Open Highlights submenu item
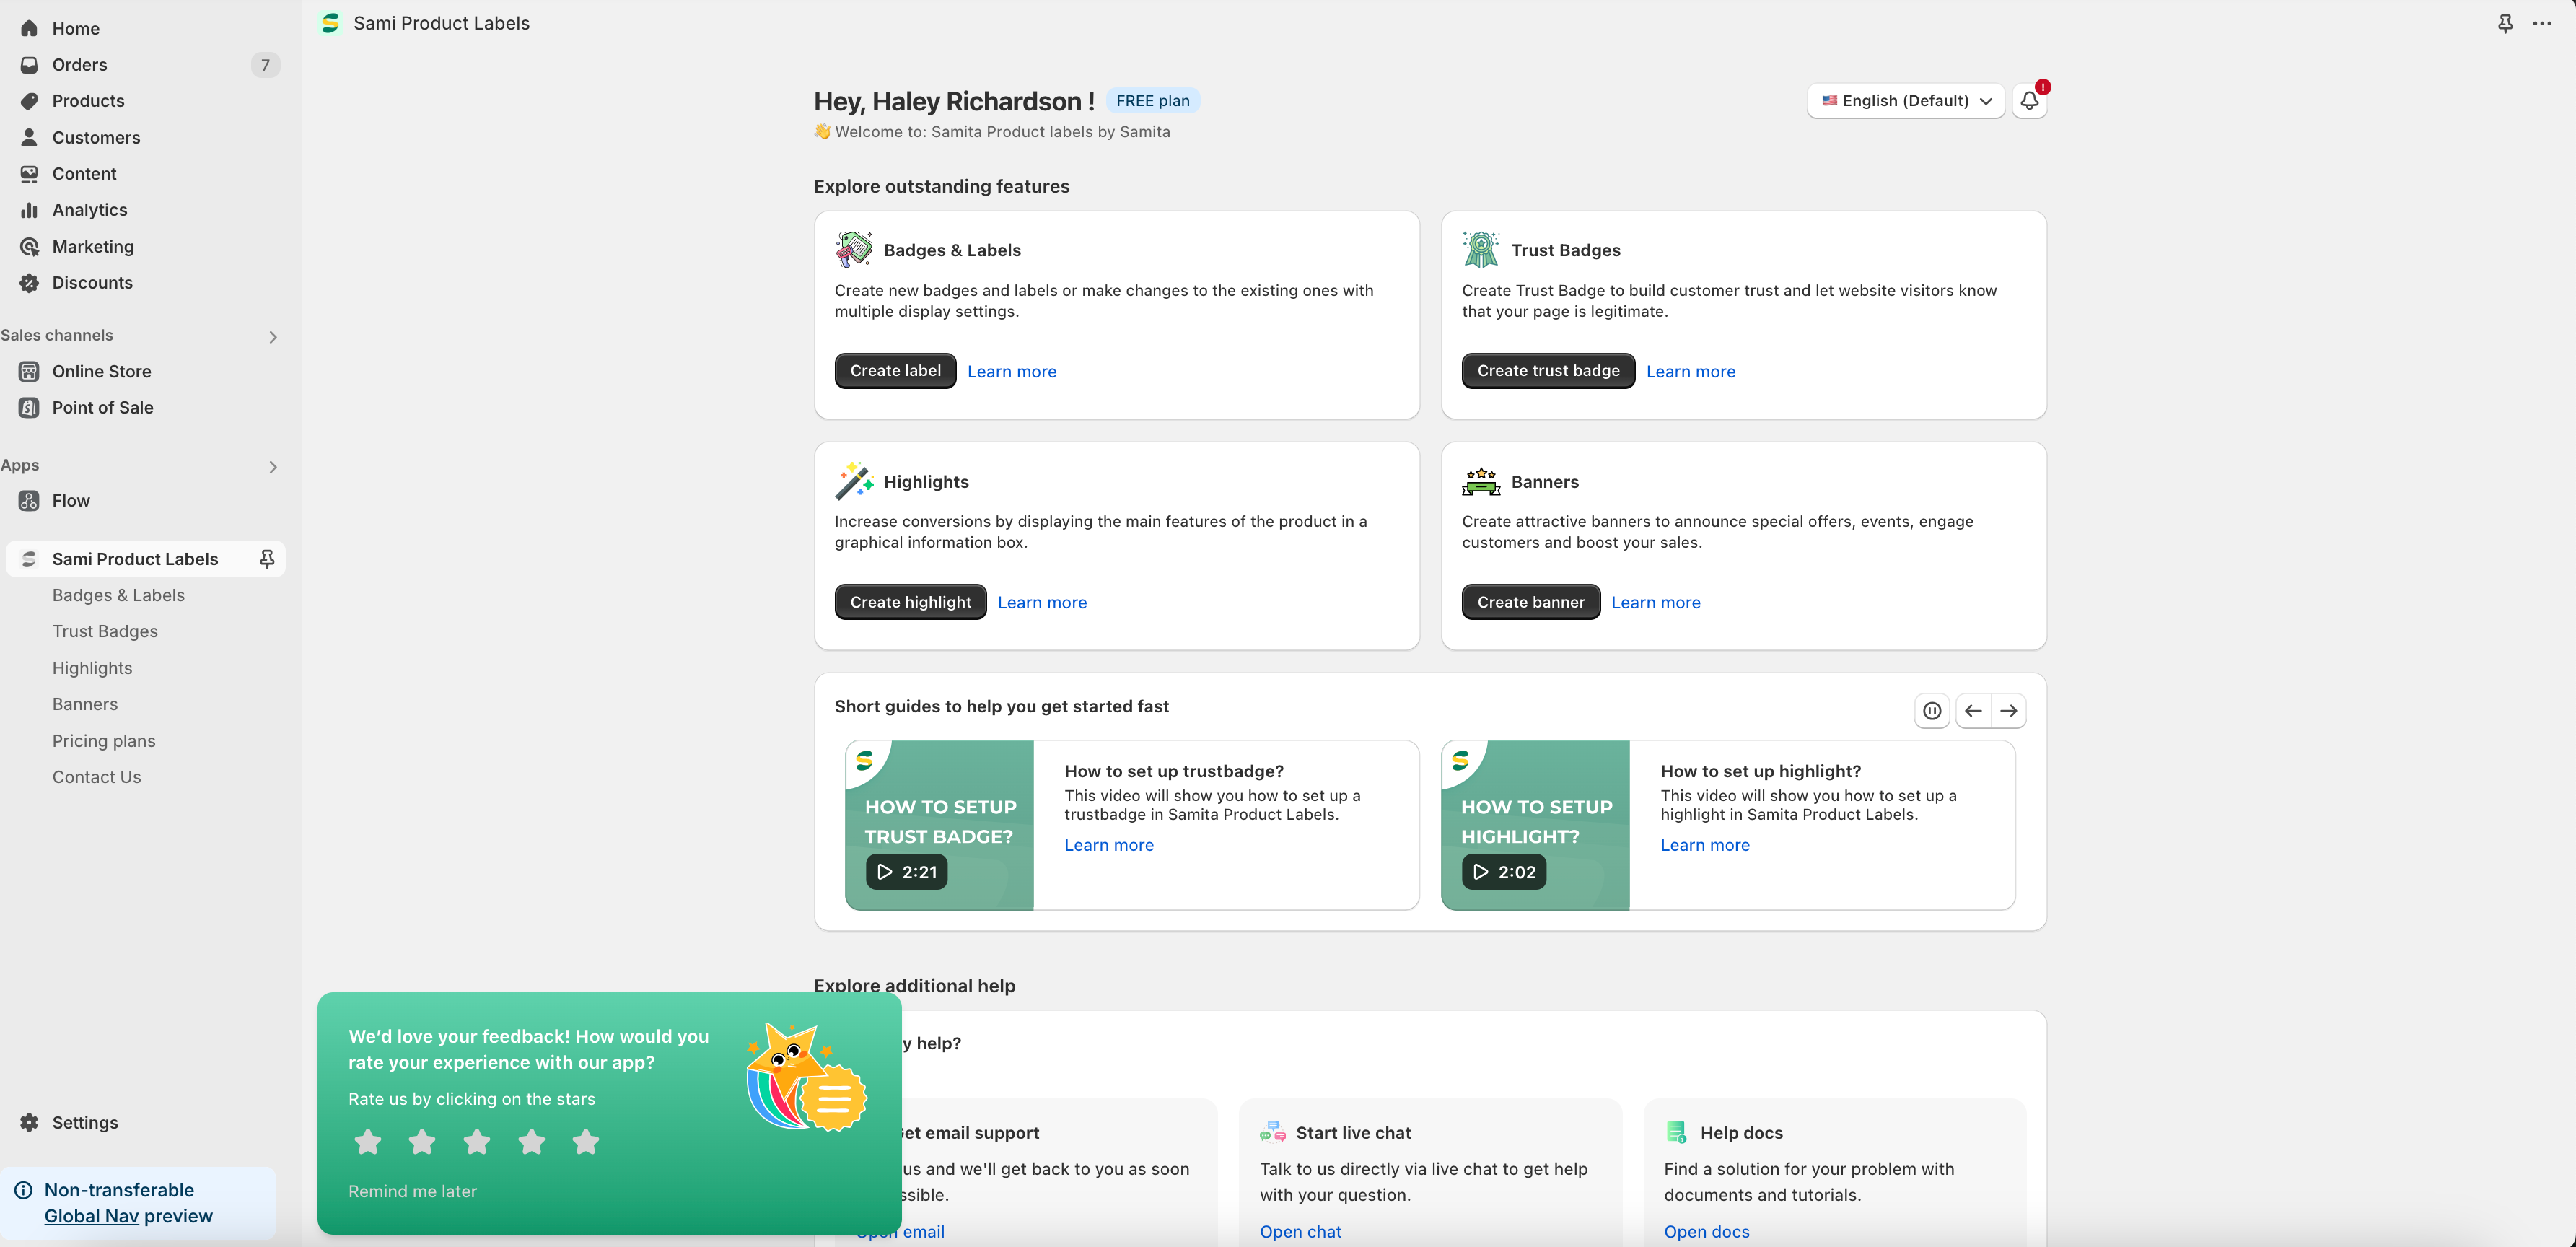The width and height of the screenshot is (2576, 1247). click(92, 668)
